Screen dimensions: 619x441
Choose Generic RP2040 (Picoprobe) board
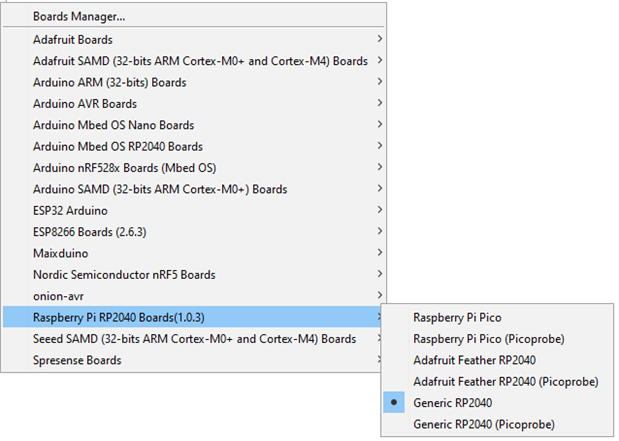tap(497, 424)
